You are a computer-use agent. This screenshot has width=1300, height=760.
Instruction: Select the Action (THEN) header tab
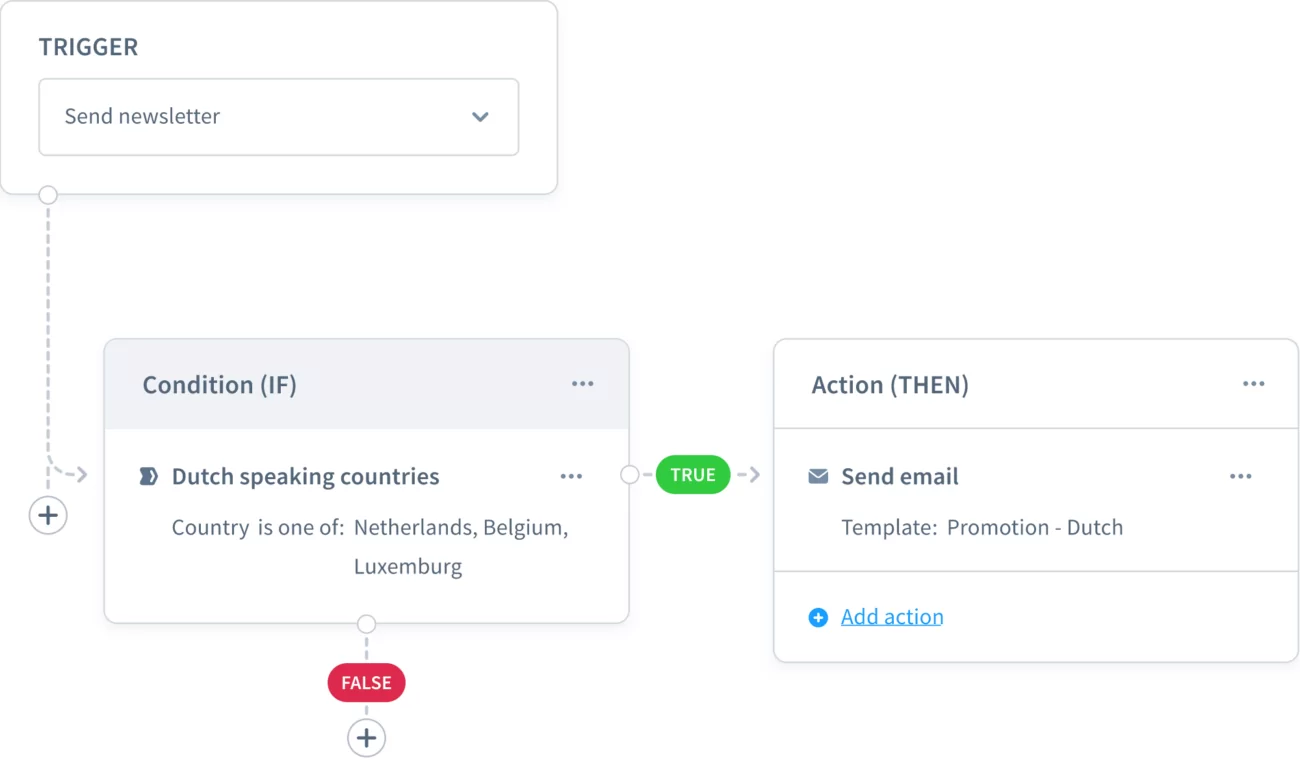tap(889, 384)
